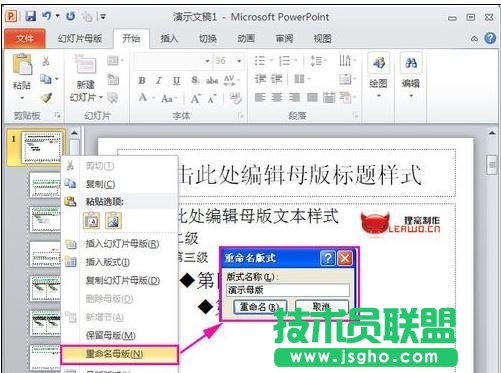Click the 版式名称 input field
The width and height of the screenshot is (501, 373).
(288, 290)
